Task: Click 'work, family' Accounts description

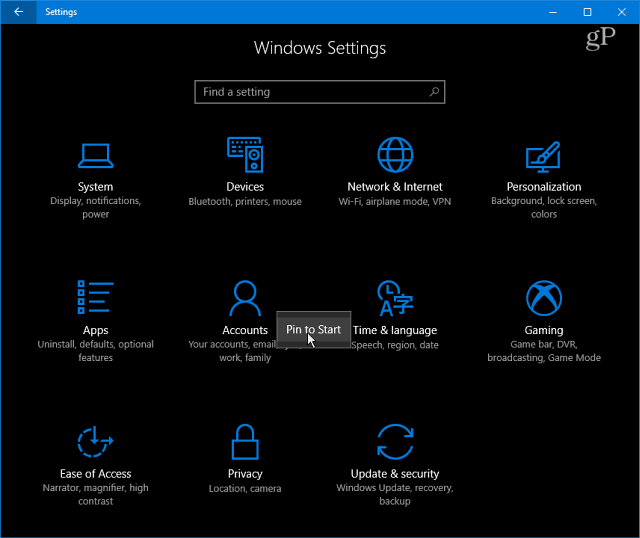Action: click(245, 358)
